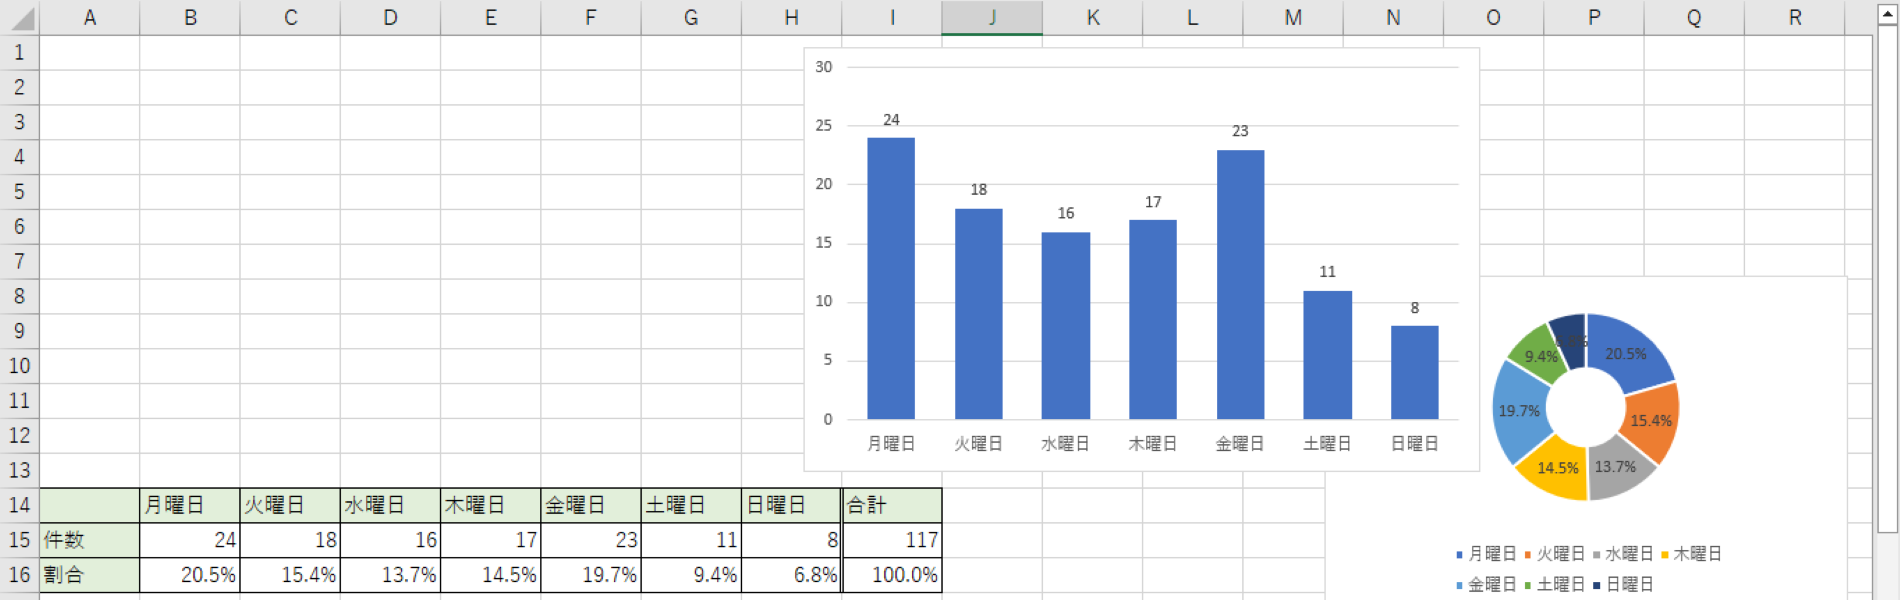Click the 金曜日 header cell in row 14
1900x600 pixels.
(590, 505)
